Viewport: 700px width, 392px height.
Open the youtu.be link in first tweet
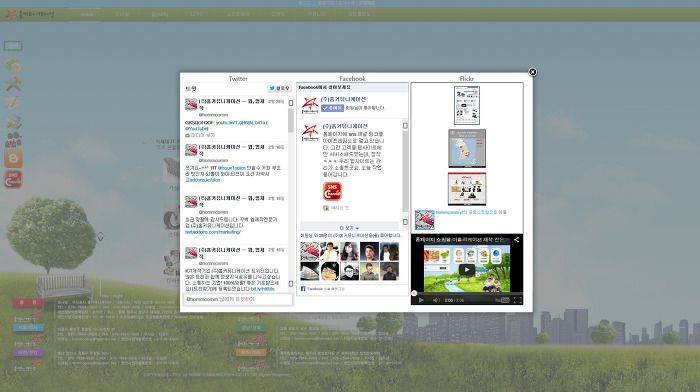point(240,122)
